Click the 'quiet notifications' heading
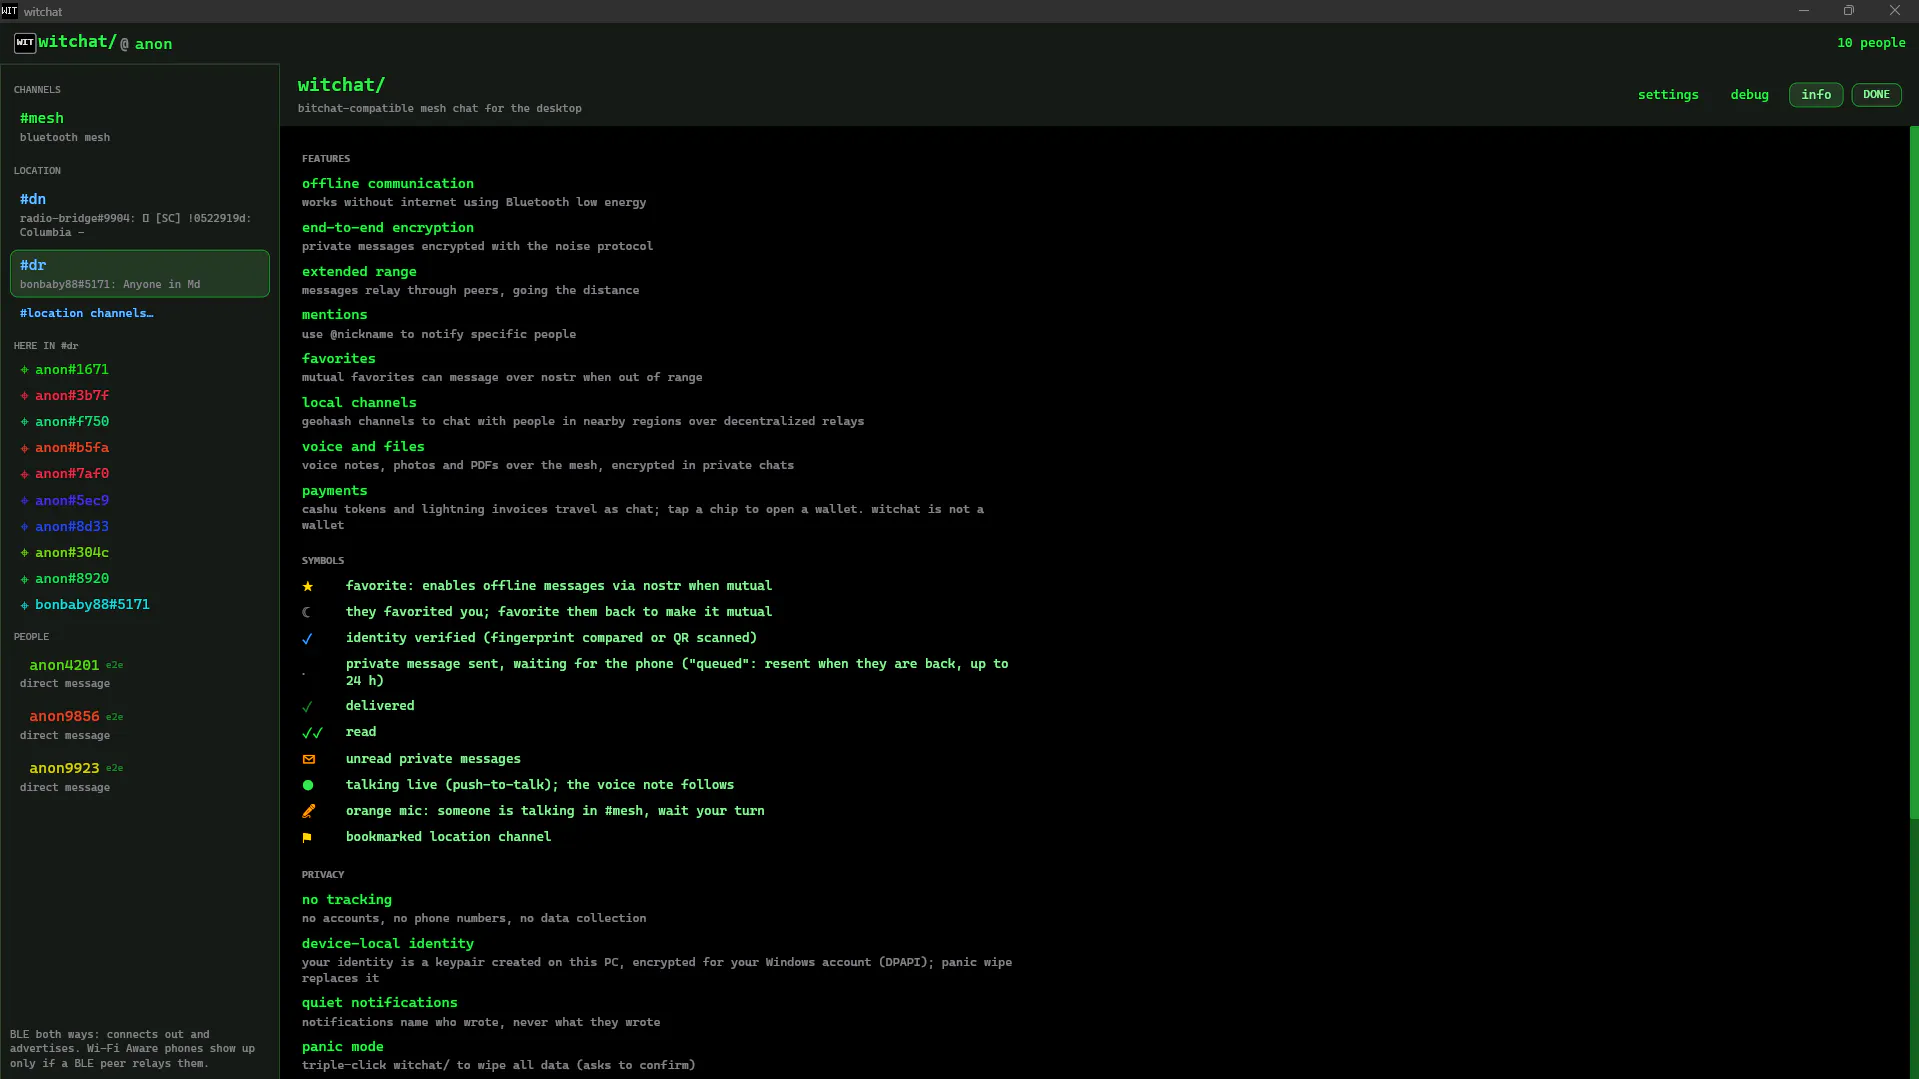The height and width of the screenshot is (1079, 1919). click(380, 1003)
